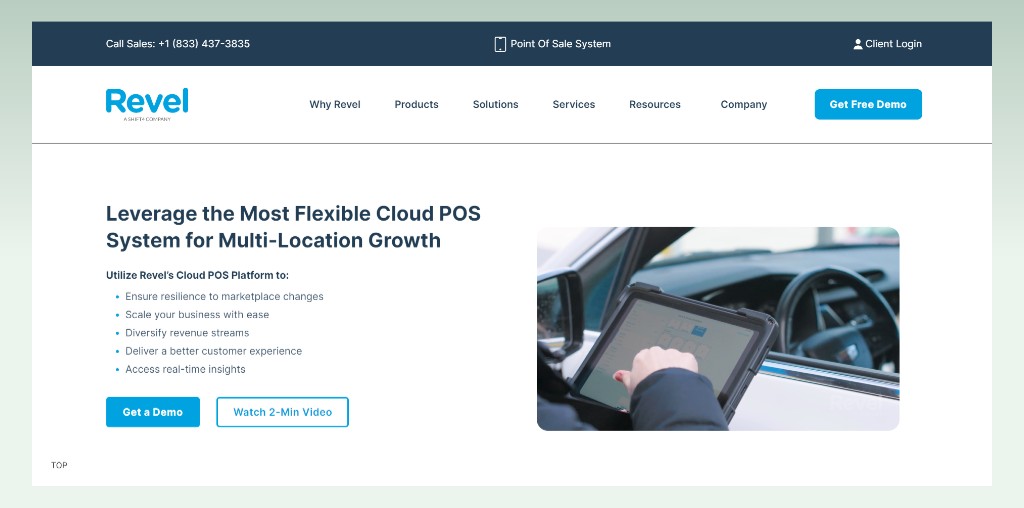Open the Why Revel menu
This screenshot has width=1024, height=508.
(x=335, y=104)
